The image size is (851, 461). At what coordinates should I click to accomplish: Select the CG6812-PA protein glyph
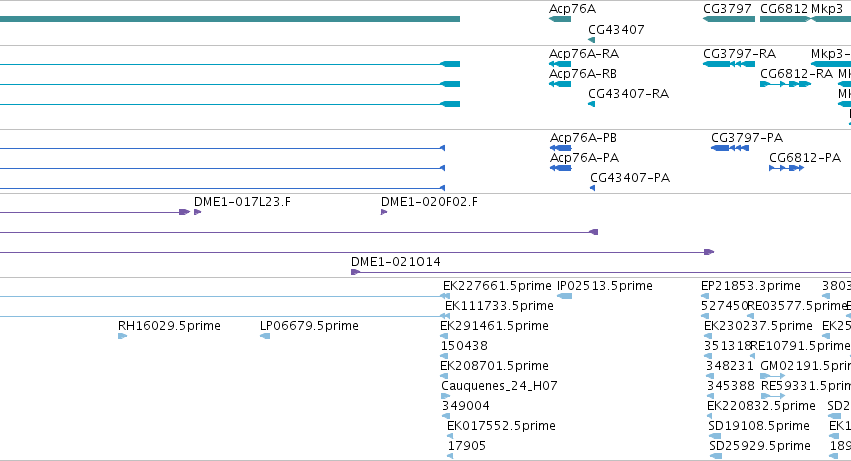tap(786, 168)
